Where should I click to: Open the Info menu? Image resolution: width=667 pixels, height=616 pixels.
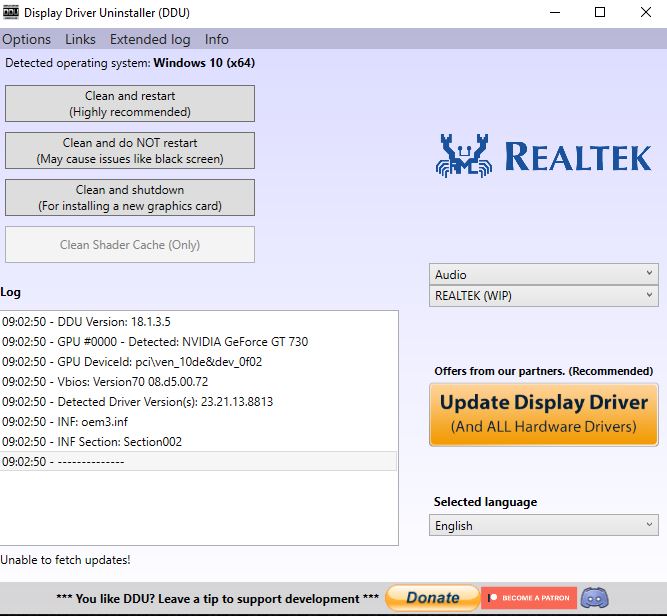pos(217,39)
